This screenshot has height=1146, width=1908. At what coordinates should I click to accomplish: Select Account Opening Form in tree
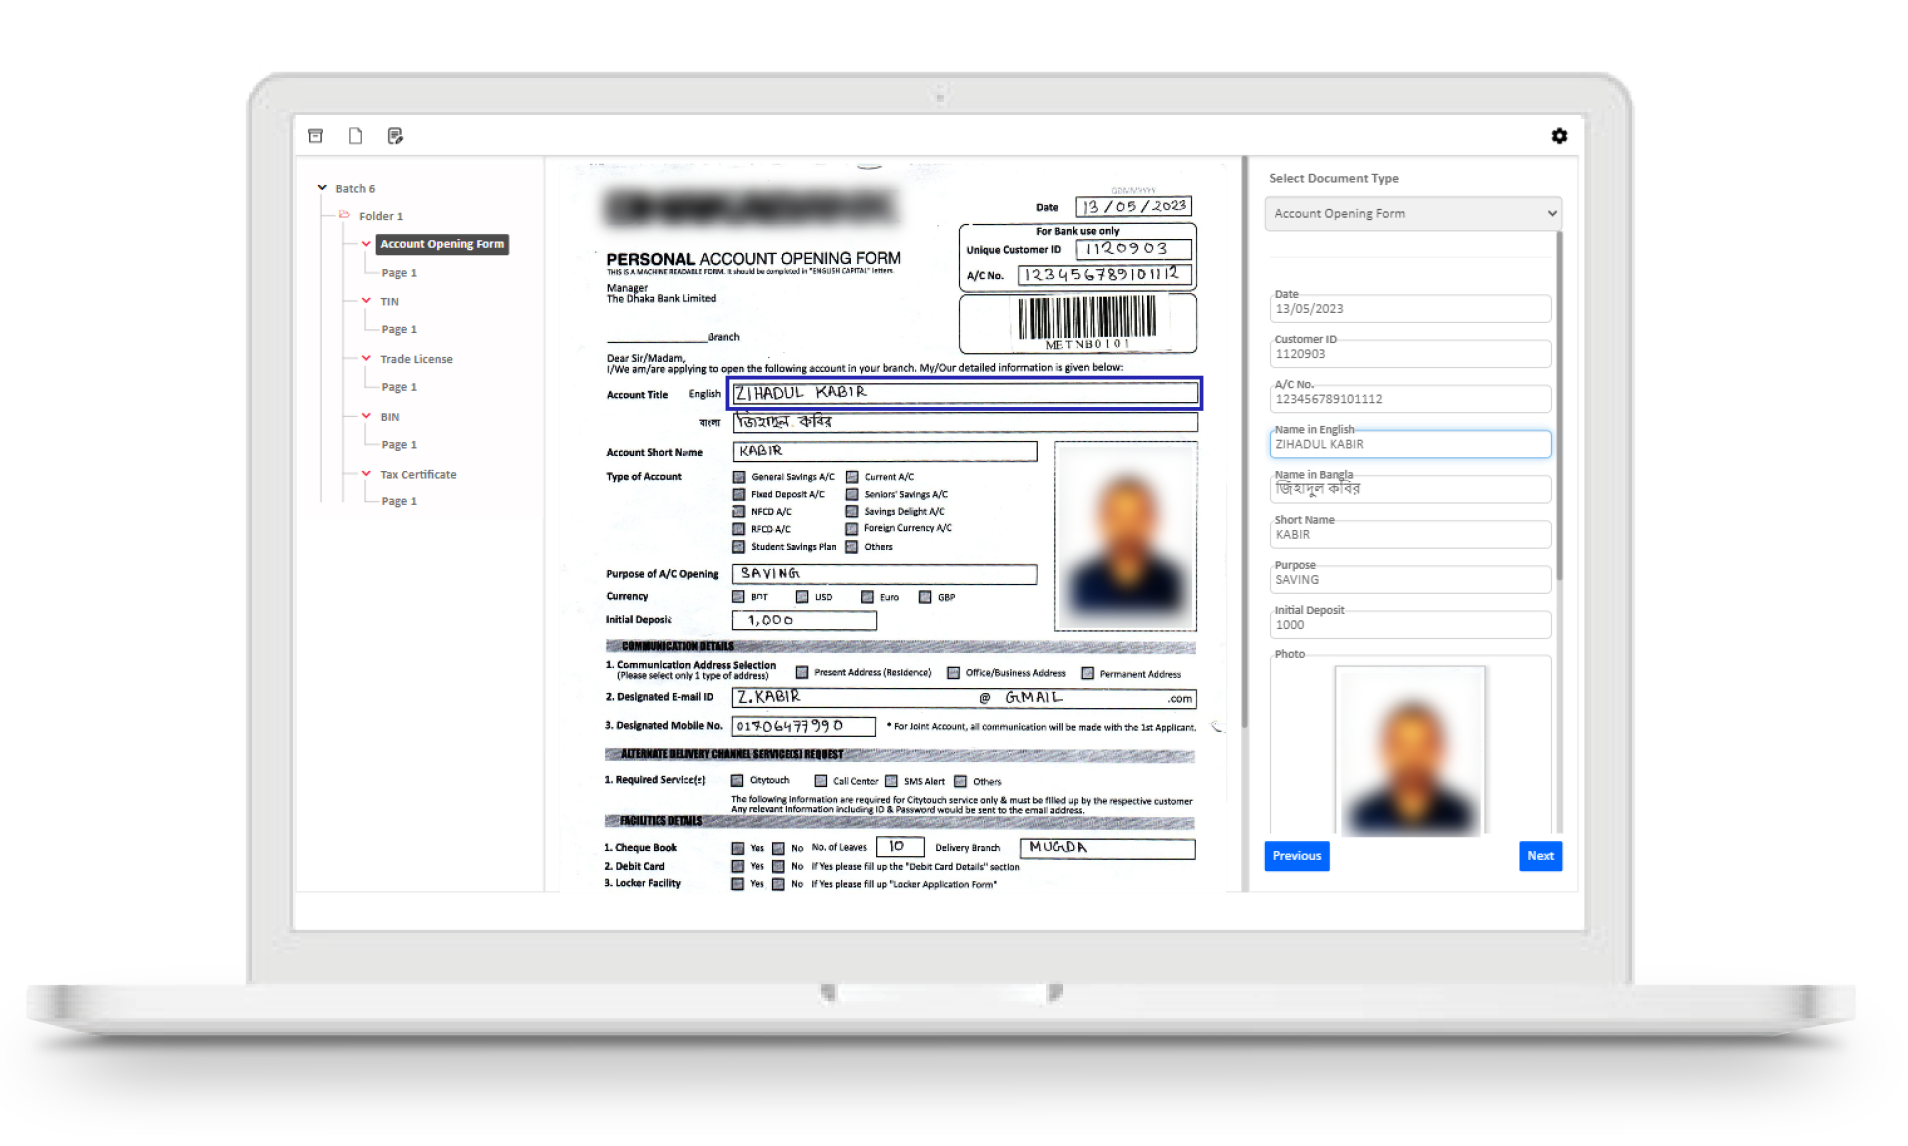click(442, 244)
